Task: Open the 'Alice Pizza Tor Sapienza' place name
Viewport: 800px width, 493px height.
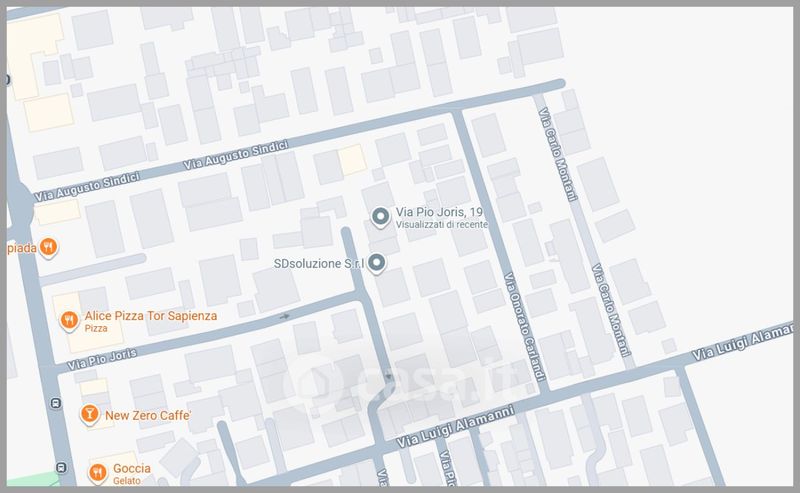Action: tap(151, 315)
